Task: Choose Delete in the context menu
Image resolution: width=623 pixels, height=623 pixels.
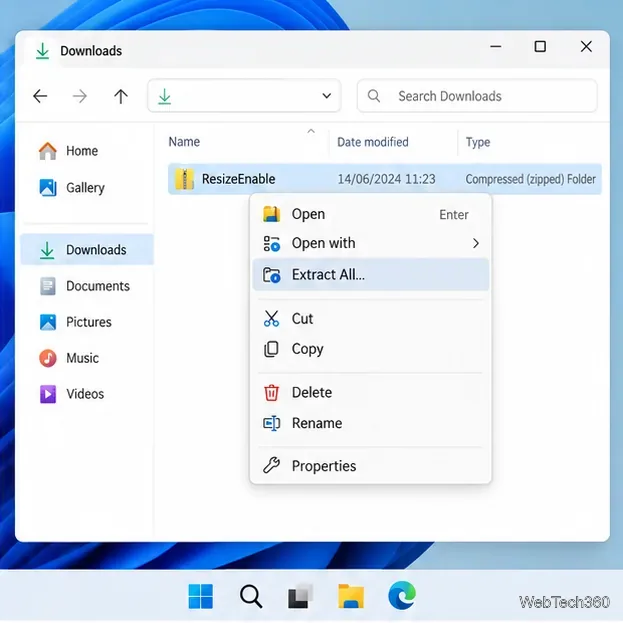Action: click(x=370, y=393)
